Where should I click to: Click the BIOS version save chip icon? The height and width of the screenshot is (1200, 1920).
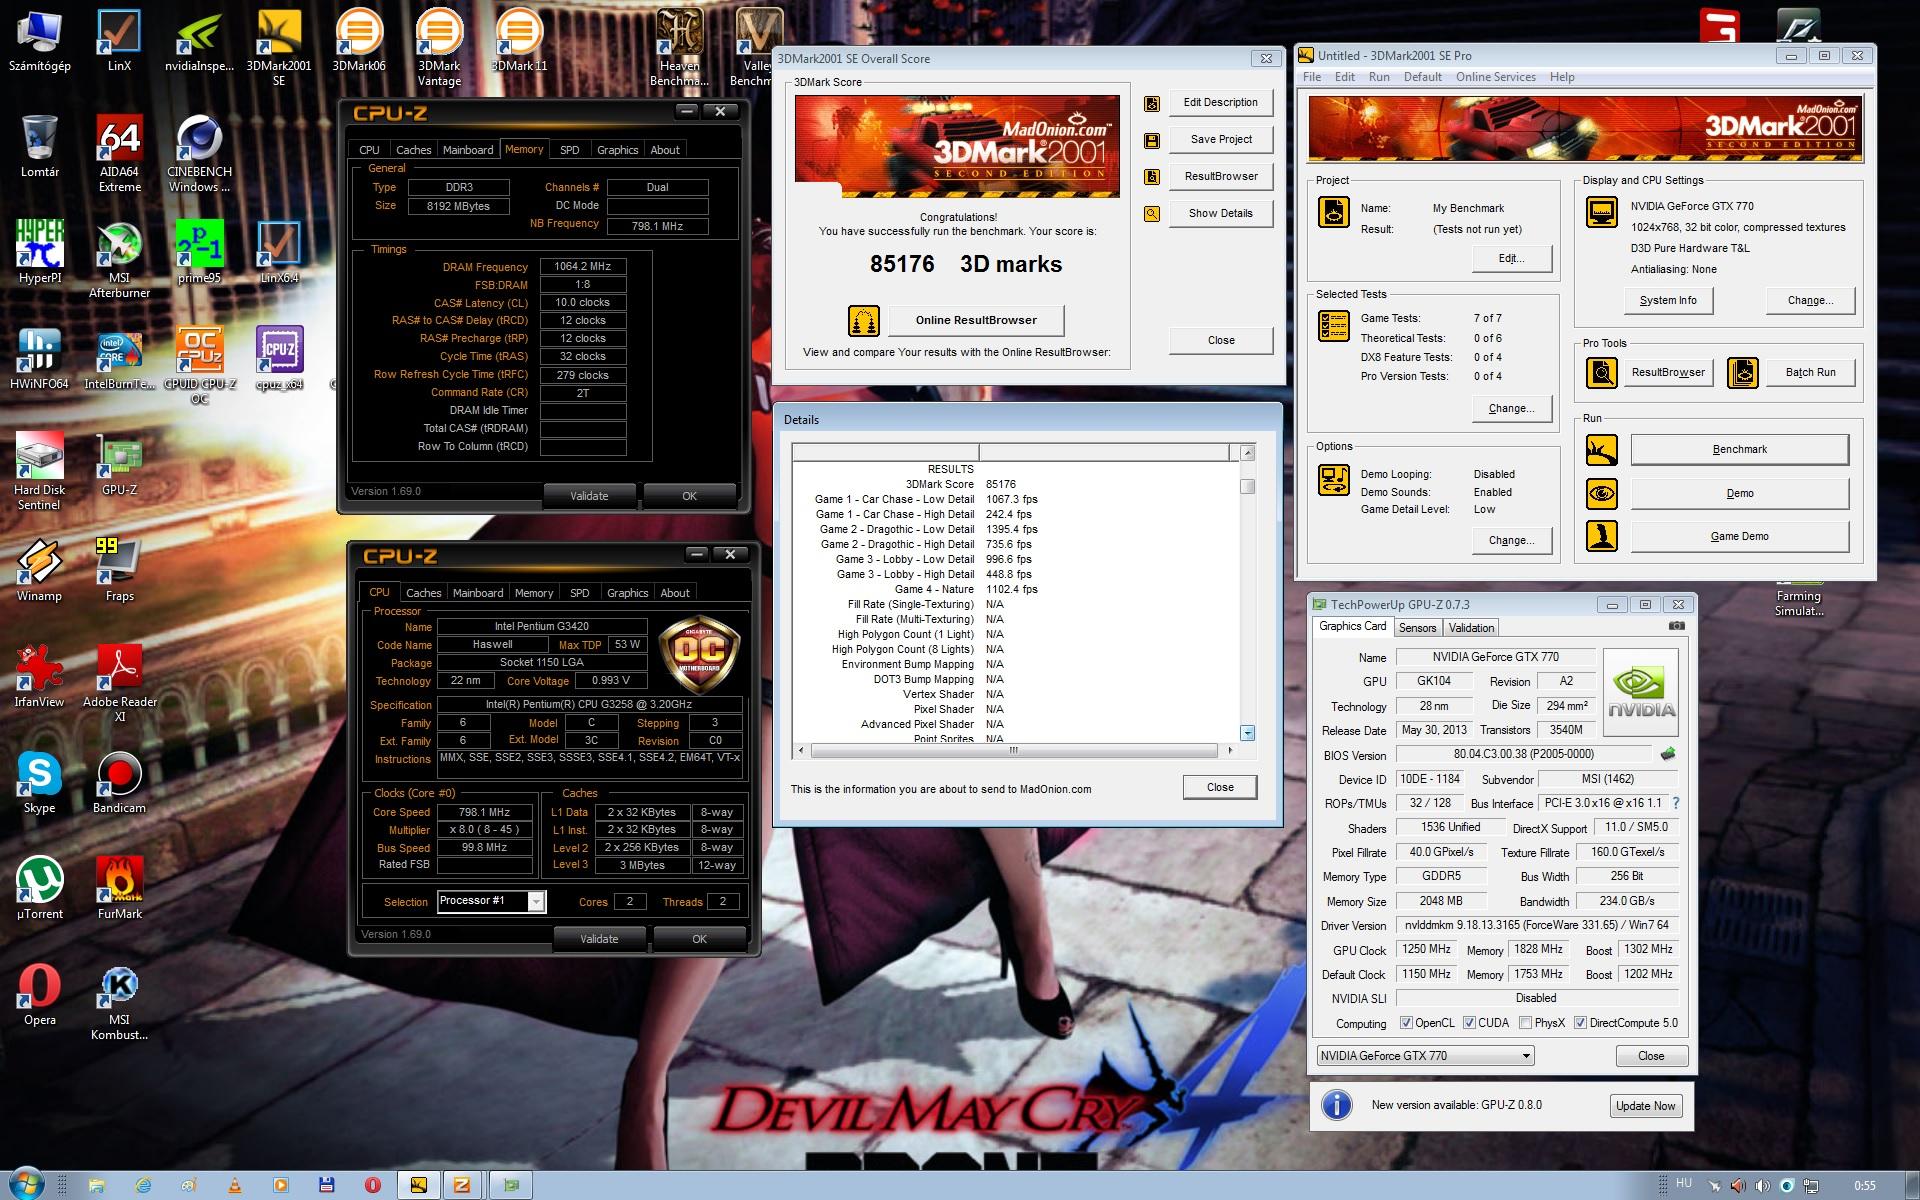1667,754
